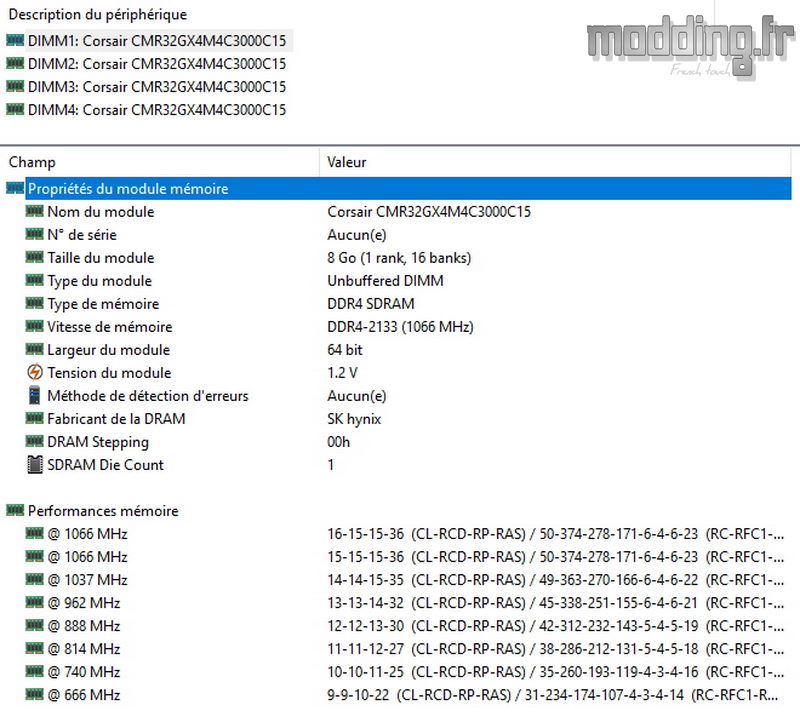Click the DIMM3 memory icon
This screenshot has width=800, height=728.
pos(15,86)
